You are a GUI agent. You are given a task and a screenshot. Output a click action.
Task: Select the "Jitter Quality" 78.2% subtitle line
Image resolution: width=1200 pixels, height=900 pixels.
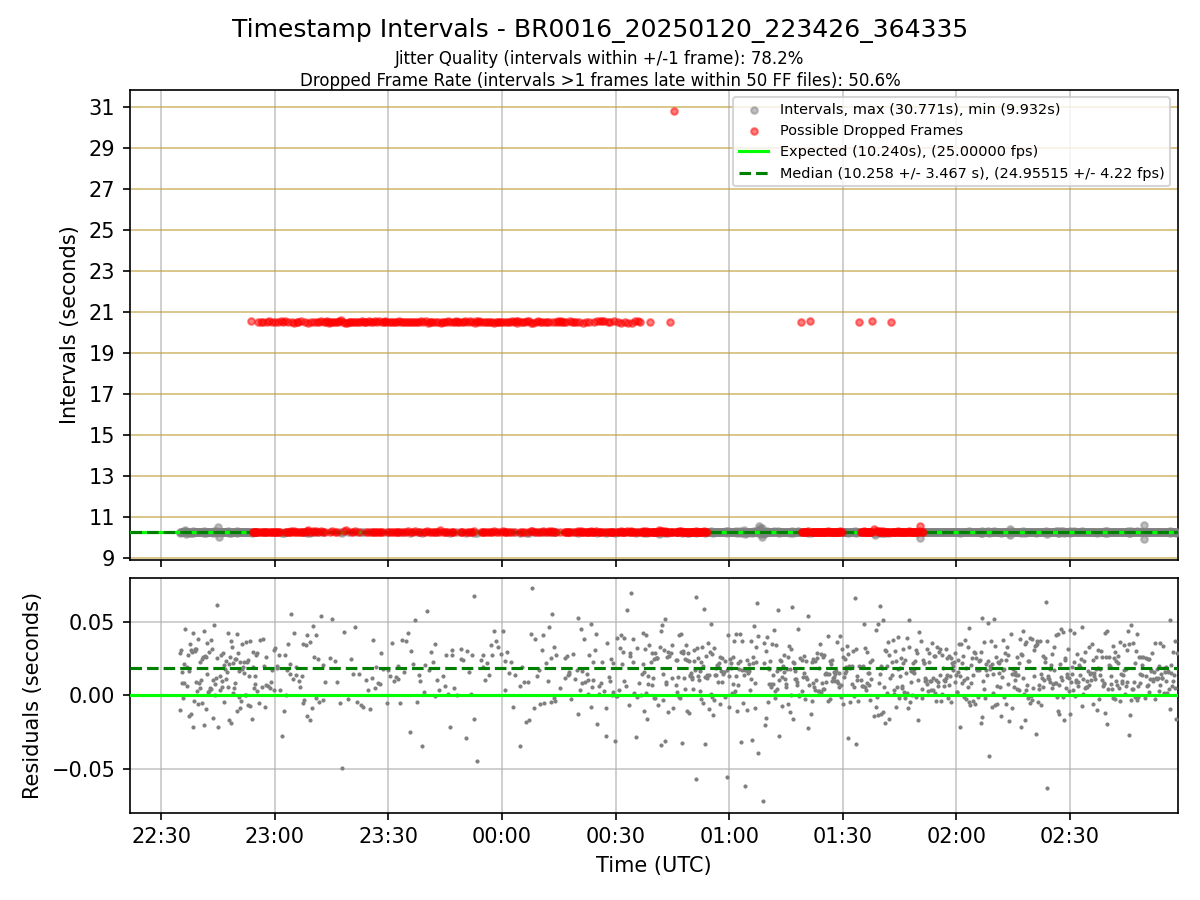(599, 58)
